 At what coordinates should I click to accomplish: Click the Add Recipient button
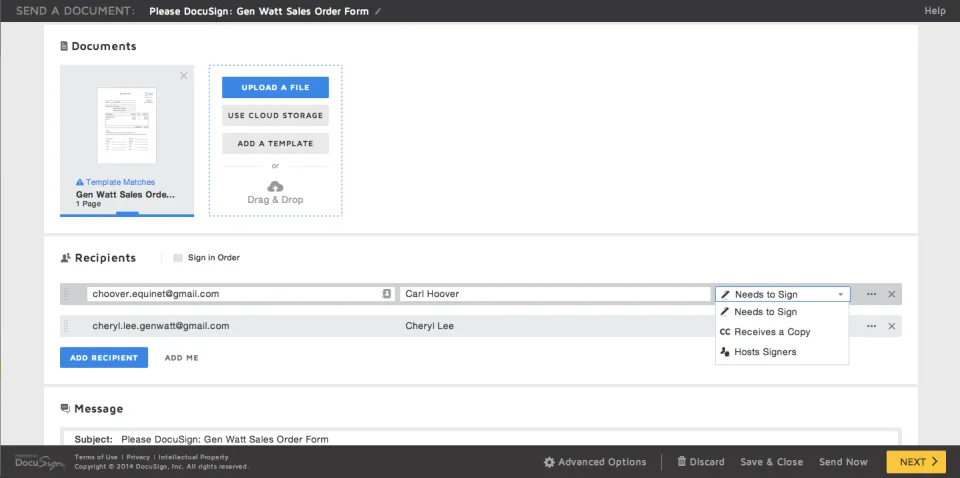tap(104, 358)
